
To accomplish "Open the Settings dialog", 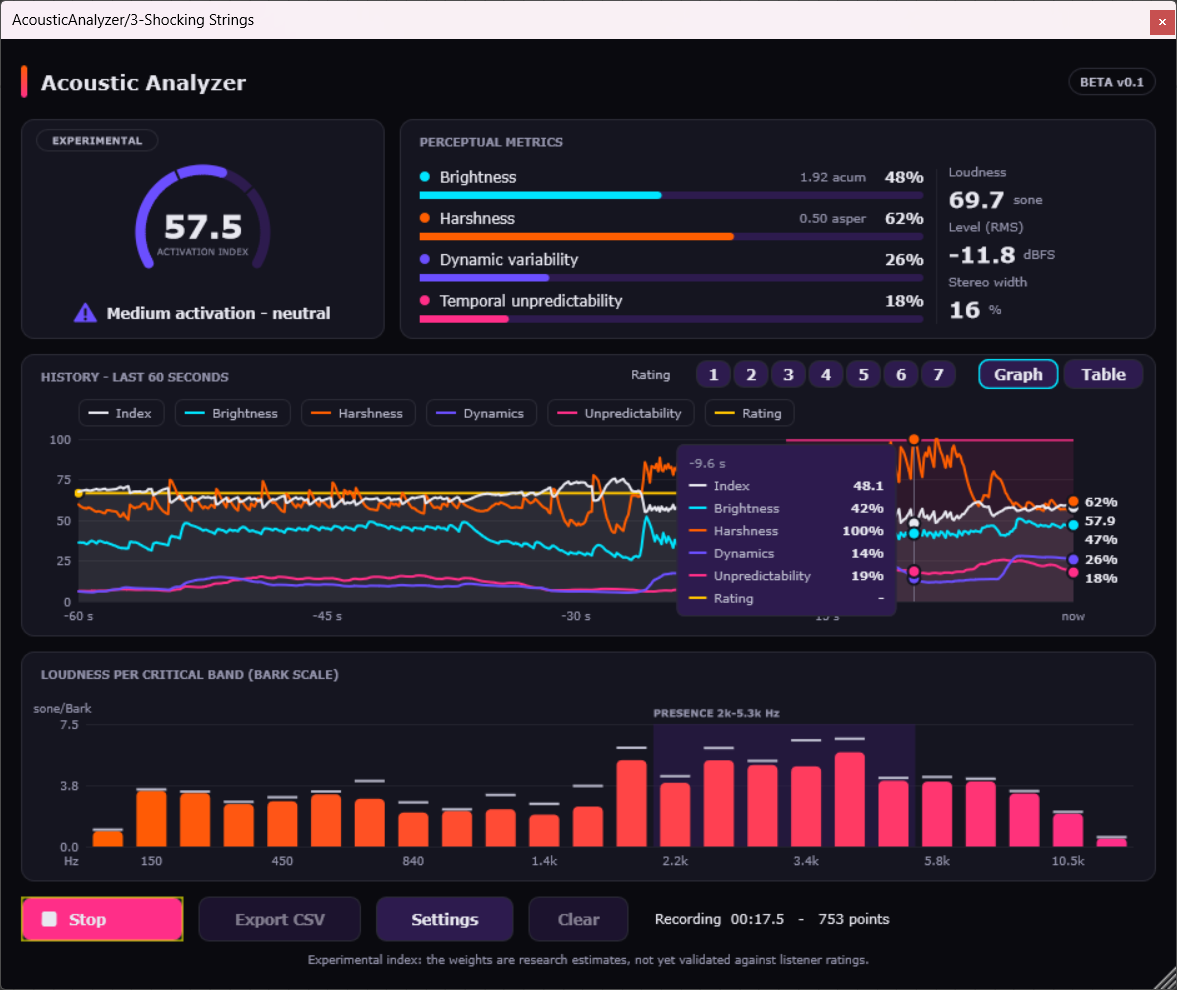I will [x=444, y=919].
